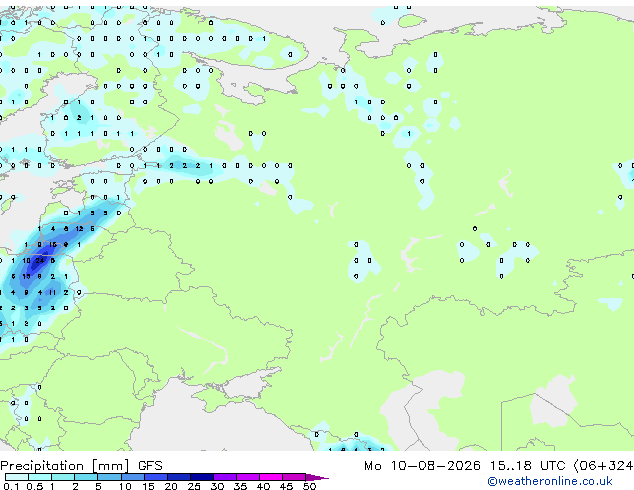Click the 0.1–0.5 mm legend swatch

tap(17, 477)
